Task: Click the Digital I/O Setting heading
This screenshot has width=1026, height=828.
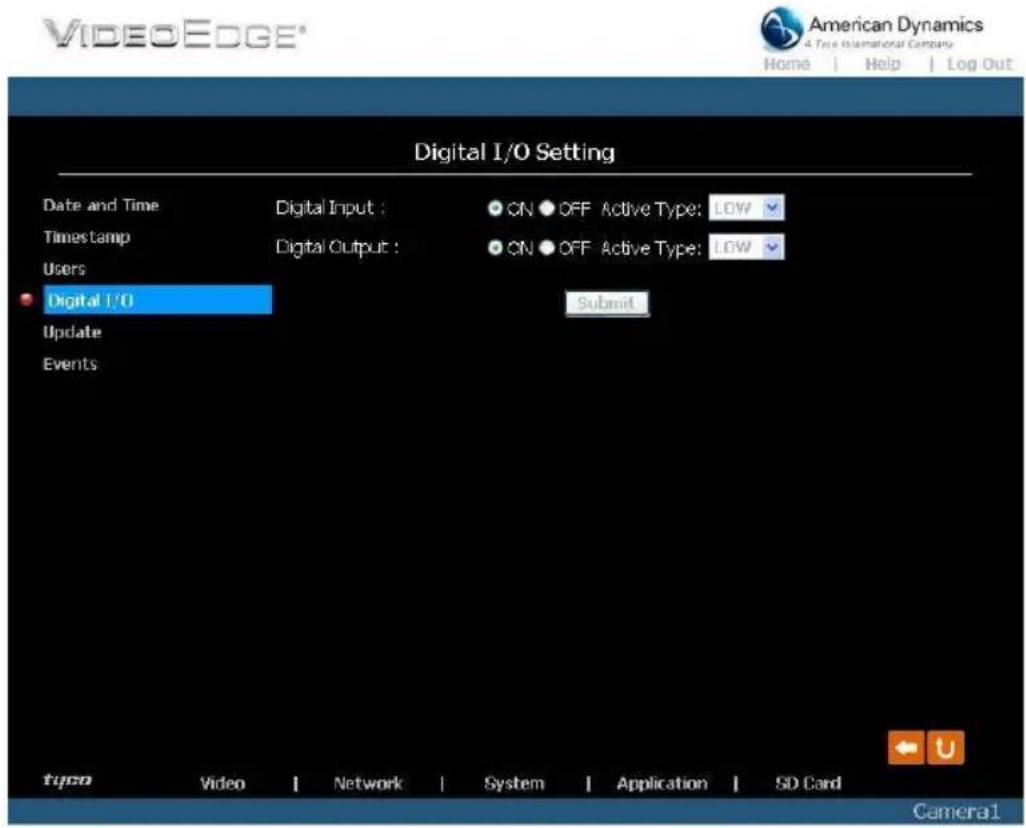Action: [514, 153]
